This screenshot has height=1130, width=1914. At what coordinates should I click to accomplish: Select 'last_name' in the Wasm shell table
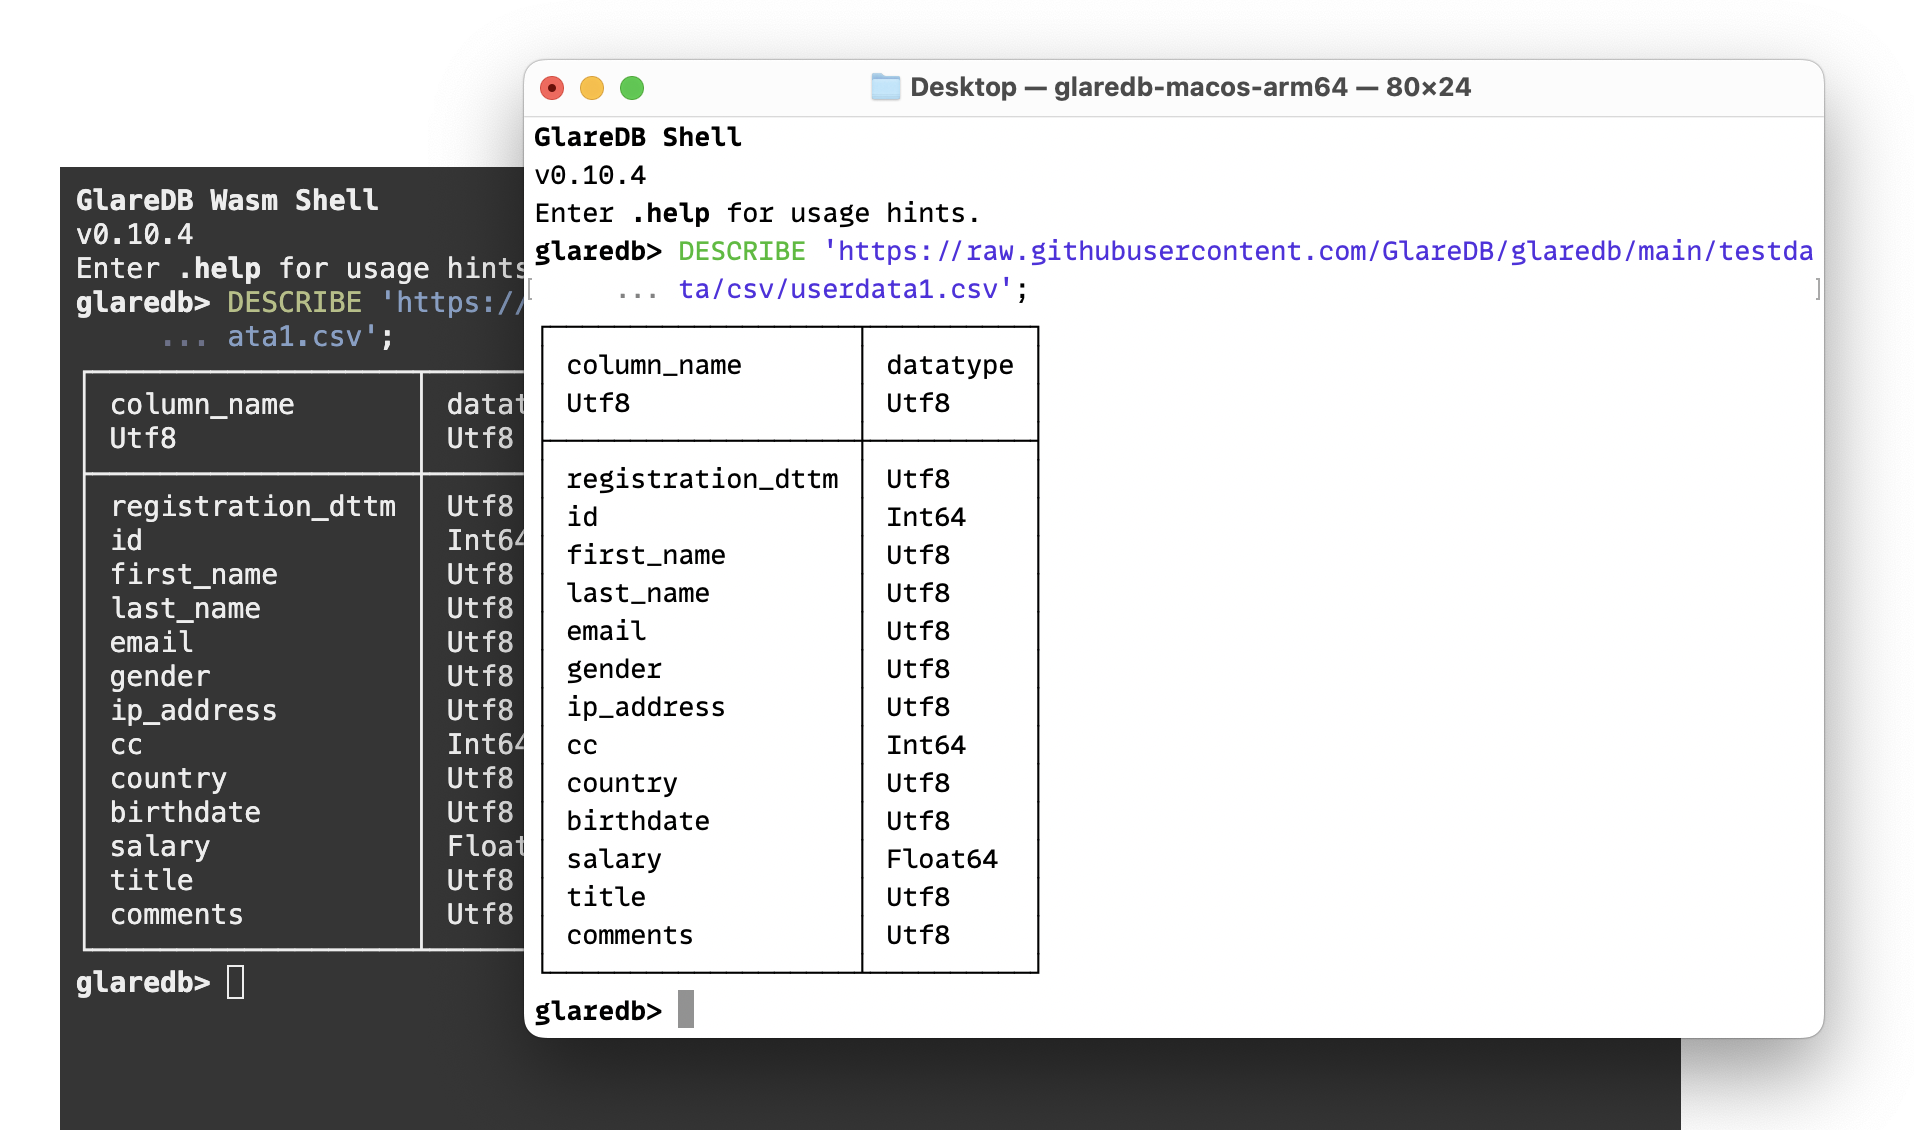[x=185, y=608]
